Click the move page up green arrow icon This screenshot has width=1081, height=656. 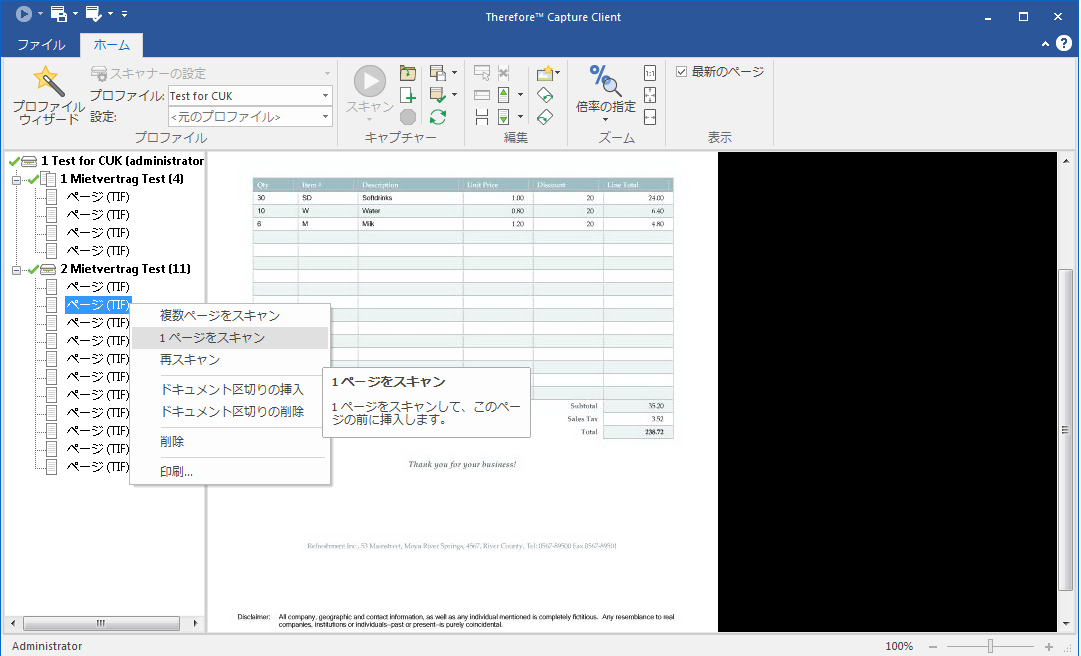504,95
